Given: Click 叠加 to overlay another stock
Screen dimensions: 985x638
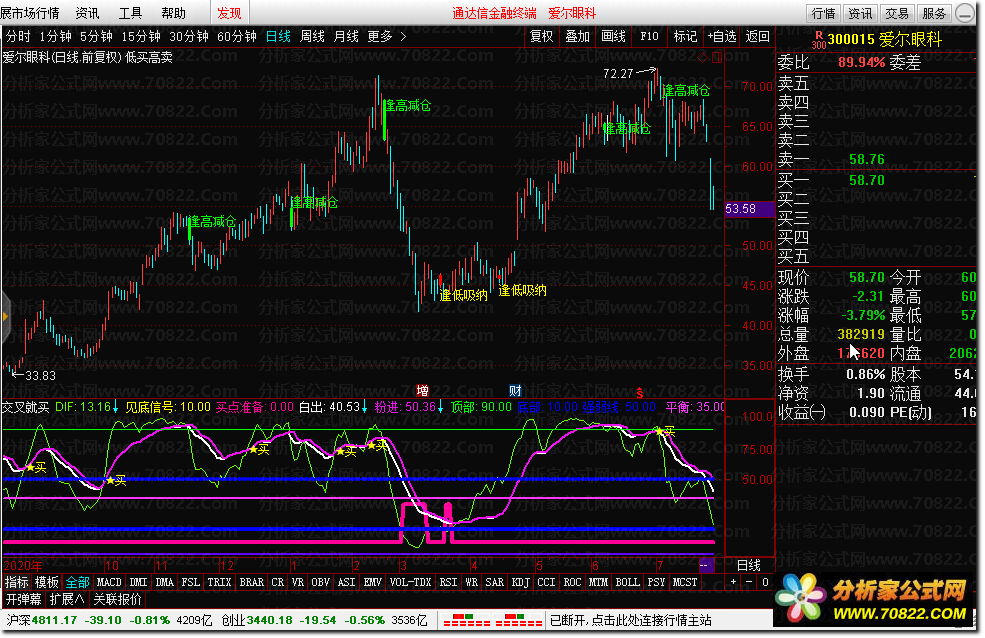Looking at the screenshot, I should pyautogui.click(x=577, y=36).
